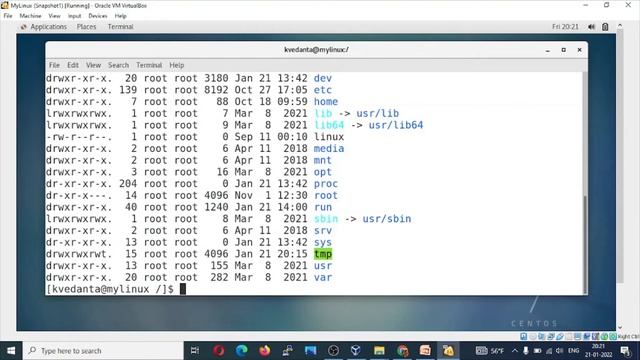The height and width of the screenshot is (360, 640).
Task: Click the microphone tray icon
Action: pyautogui.click(x=526, y=351)
